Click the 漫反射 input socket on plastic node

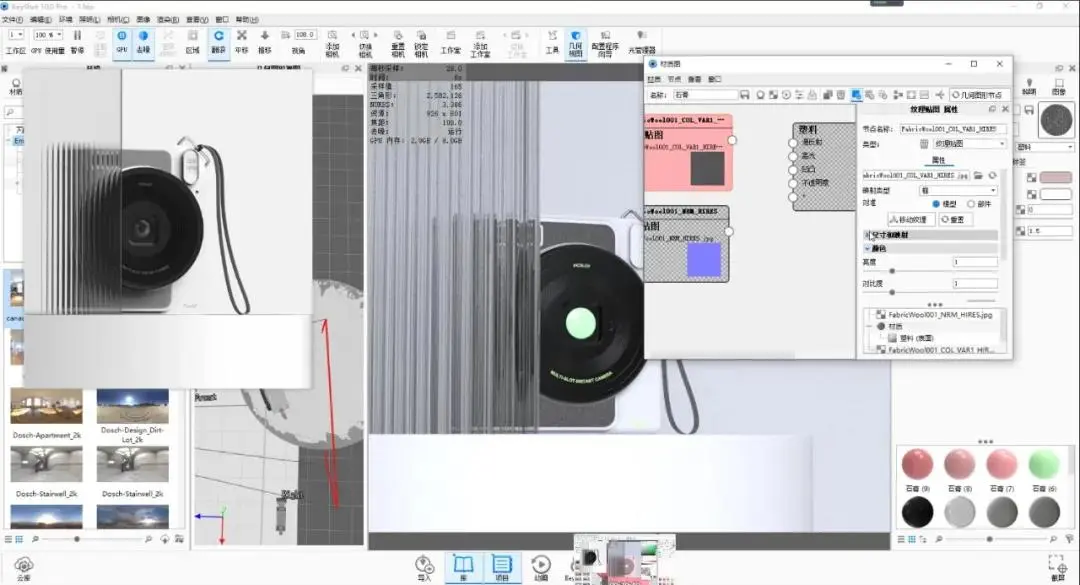[x=793, y=143]
